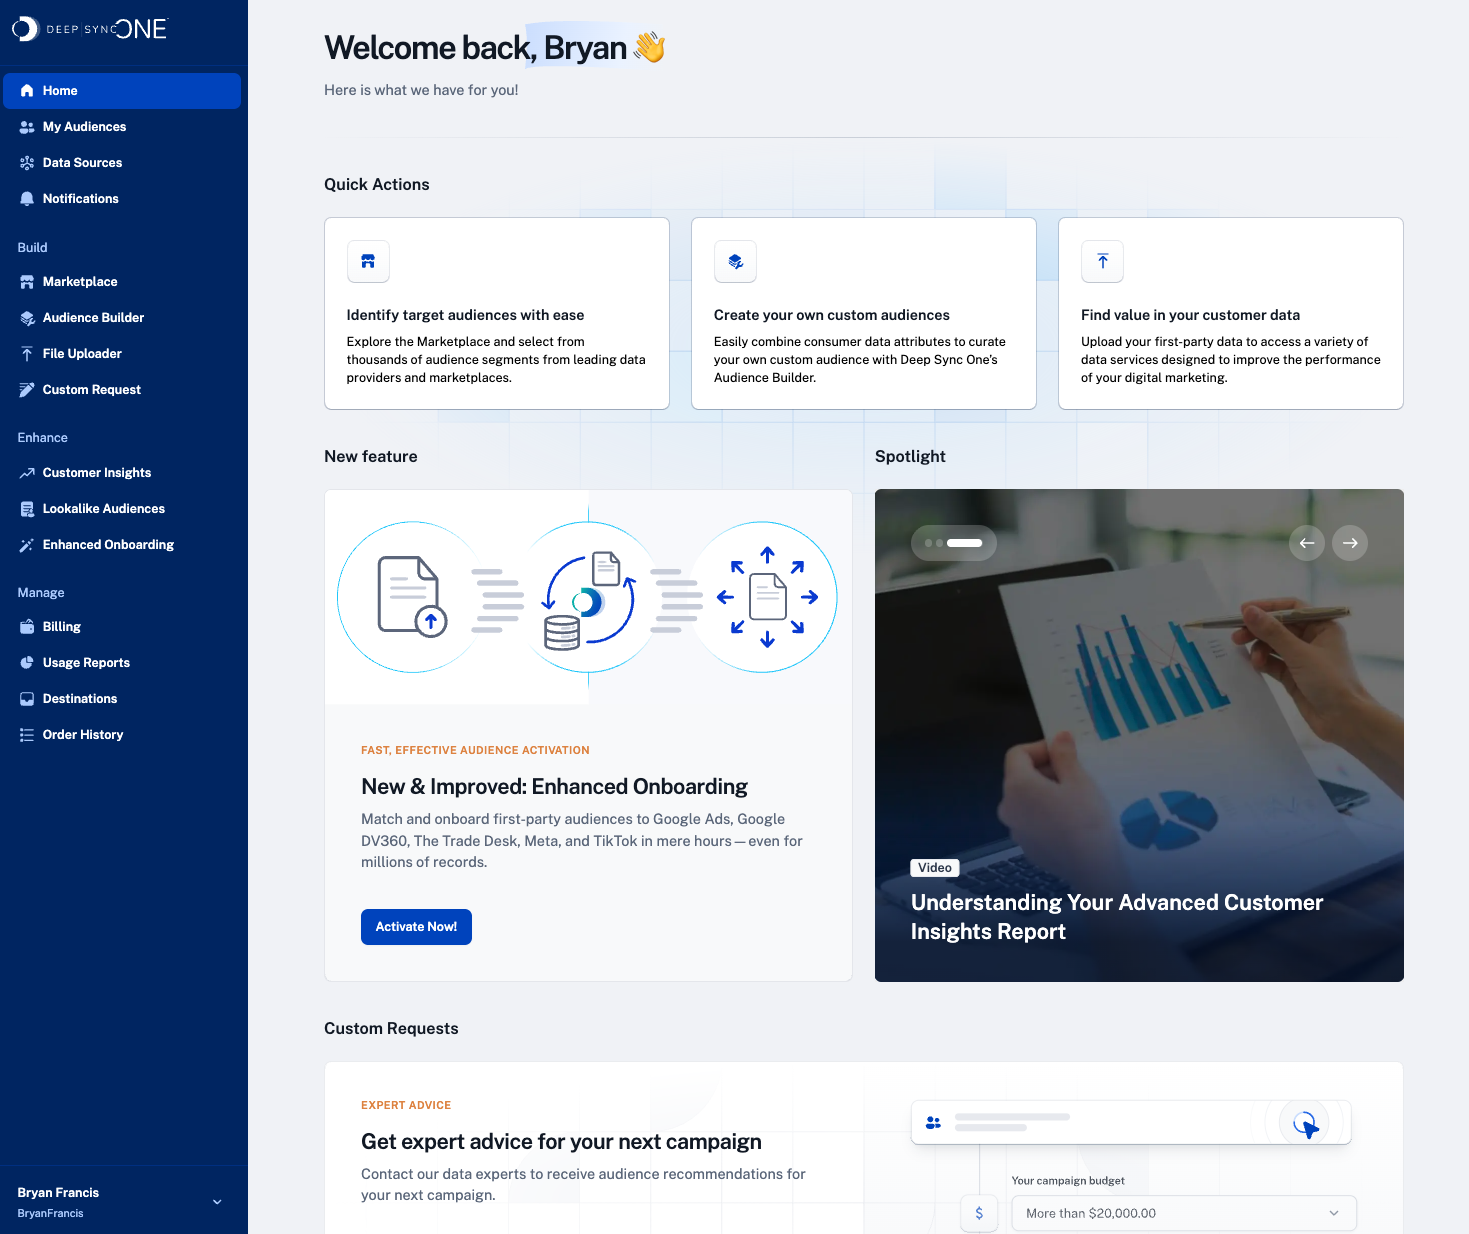This screenshot has width=1469, height=1234.
Task: Open My Audiences from the sidebar
Action: tap(84, 127)
